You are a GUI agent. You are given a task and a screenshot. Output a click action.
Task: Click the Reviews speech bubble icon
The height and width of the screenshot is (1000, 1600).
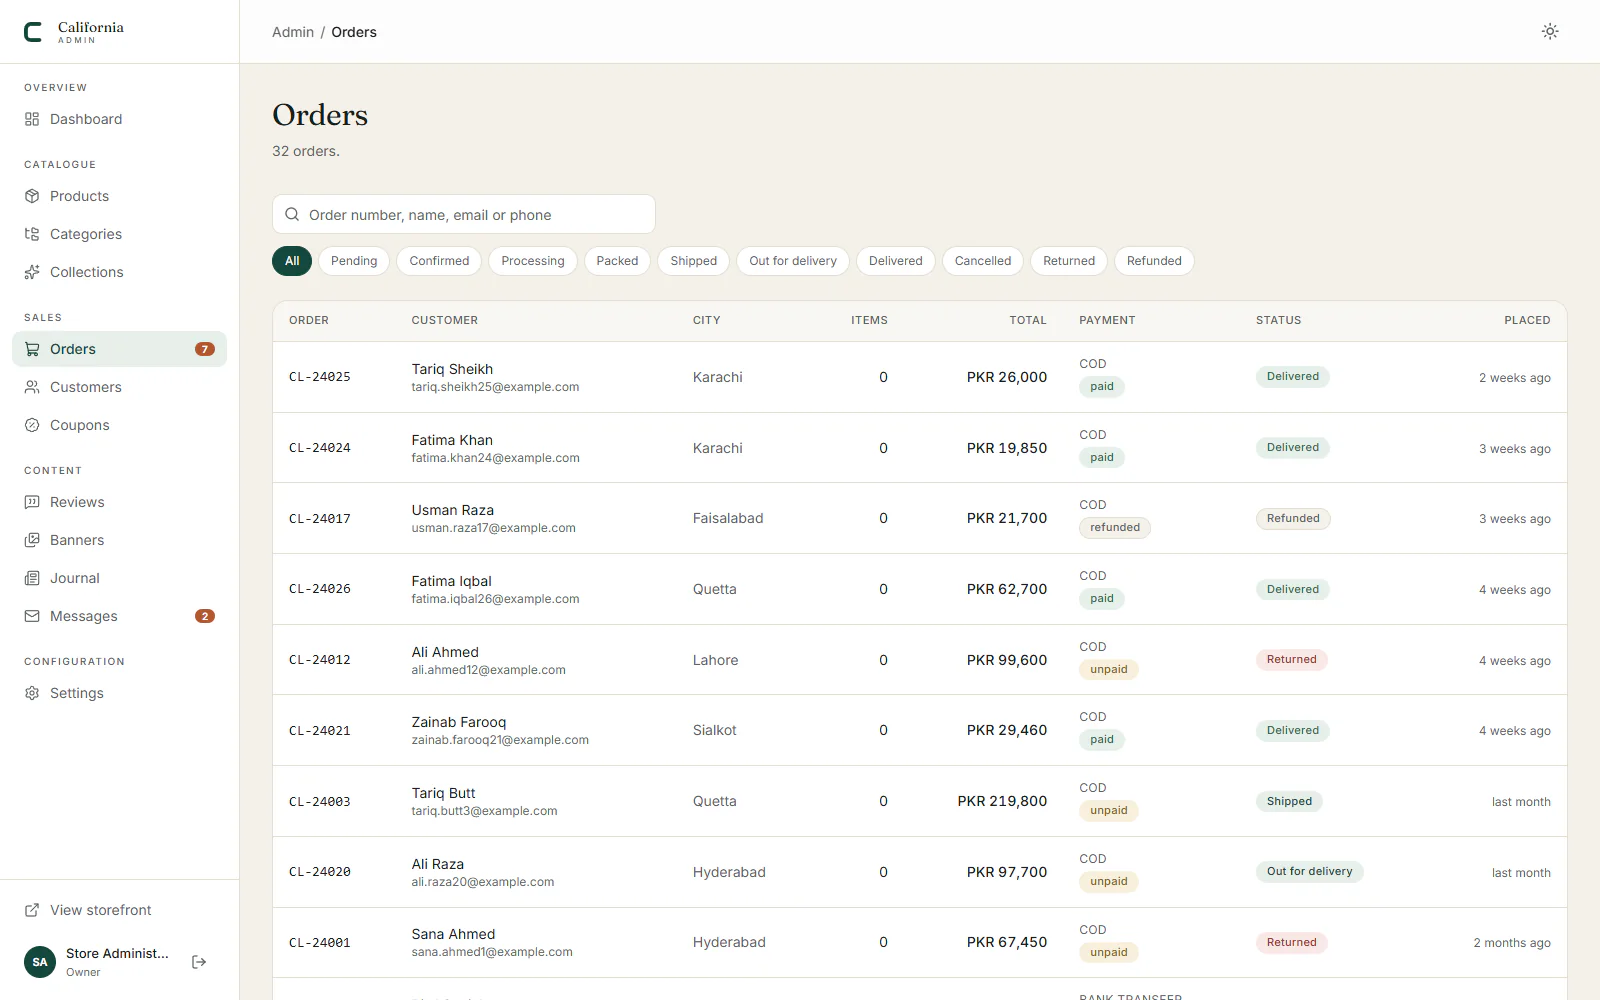click(32, 502)
